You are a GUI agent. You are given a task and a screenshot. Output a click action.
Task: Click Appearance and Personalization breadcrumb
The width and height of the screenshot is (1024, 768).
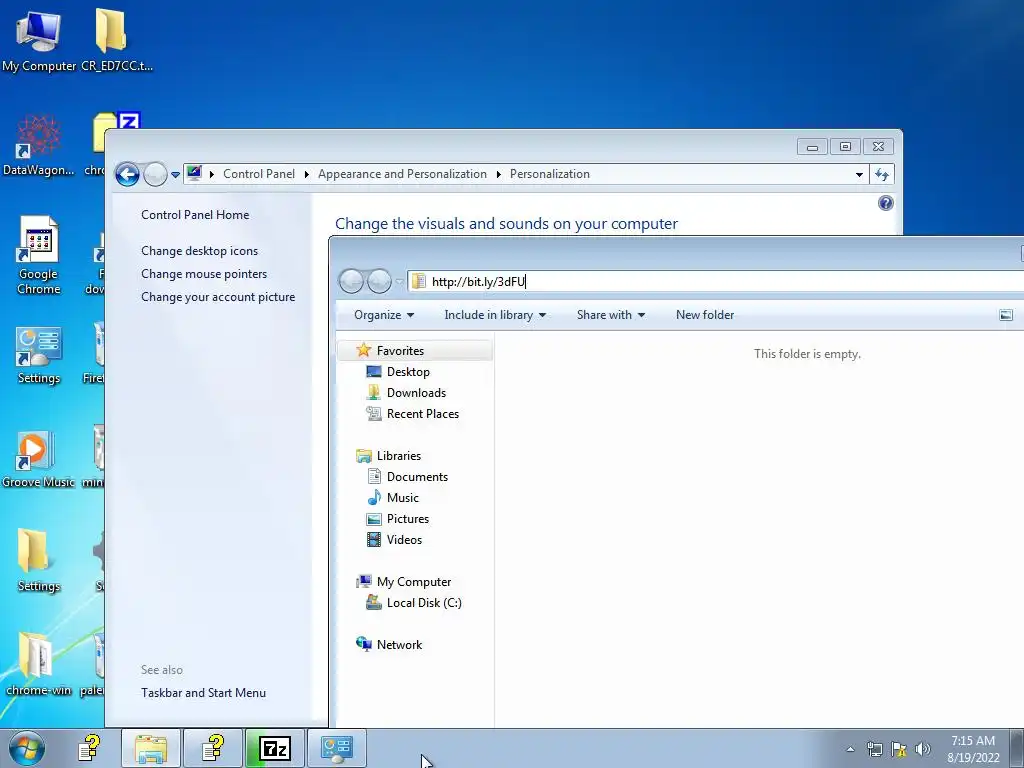(x=402, y=174)
